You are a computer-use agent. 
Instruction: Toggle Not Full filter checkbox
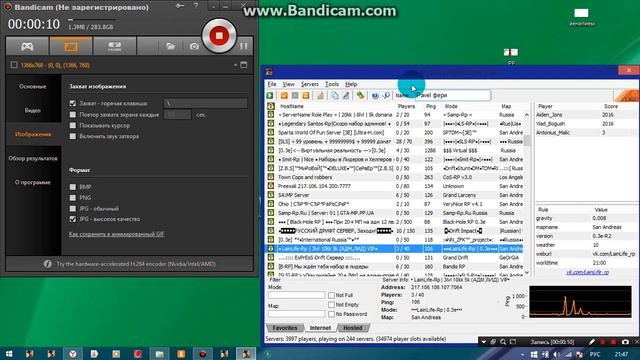coord(331,295)
